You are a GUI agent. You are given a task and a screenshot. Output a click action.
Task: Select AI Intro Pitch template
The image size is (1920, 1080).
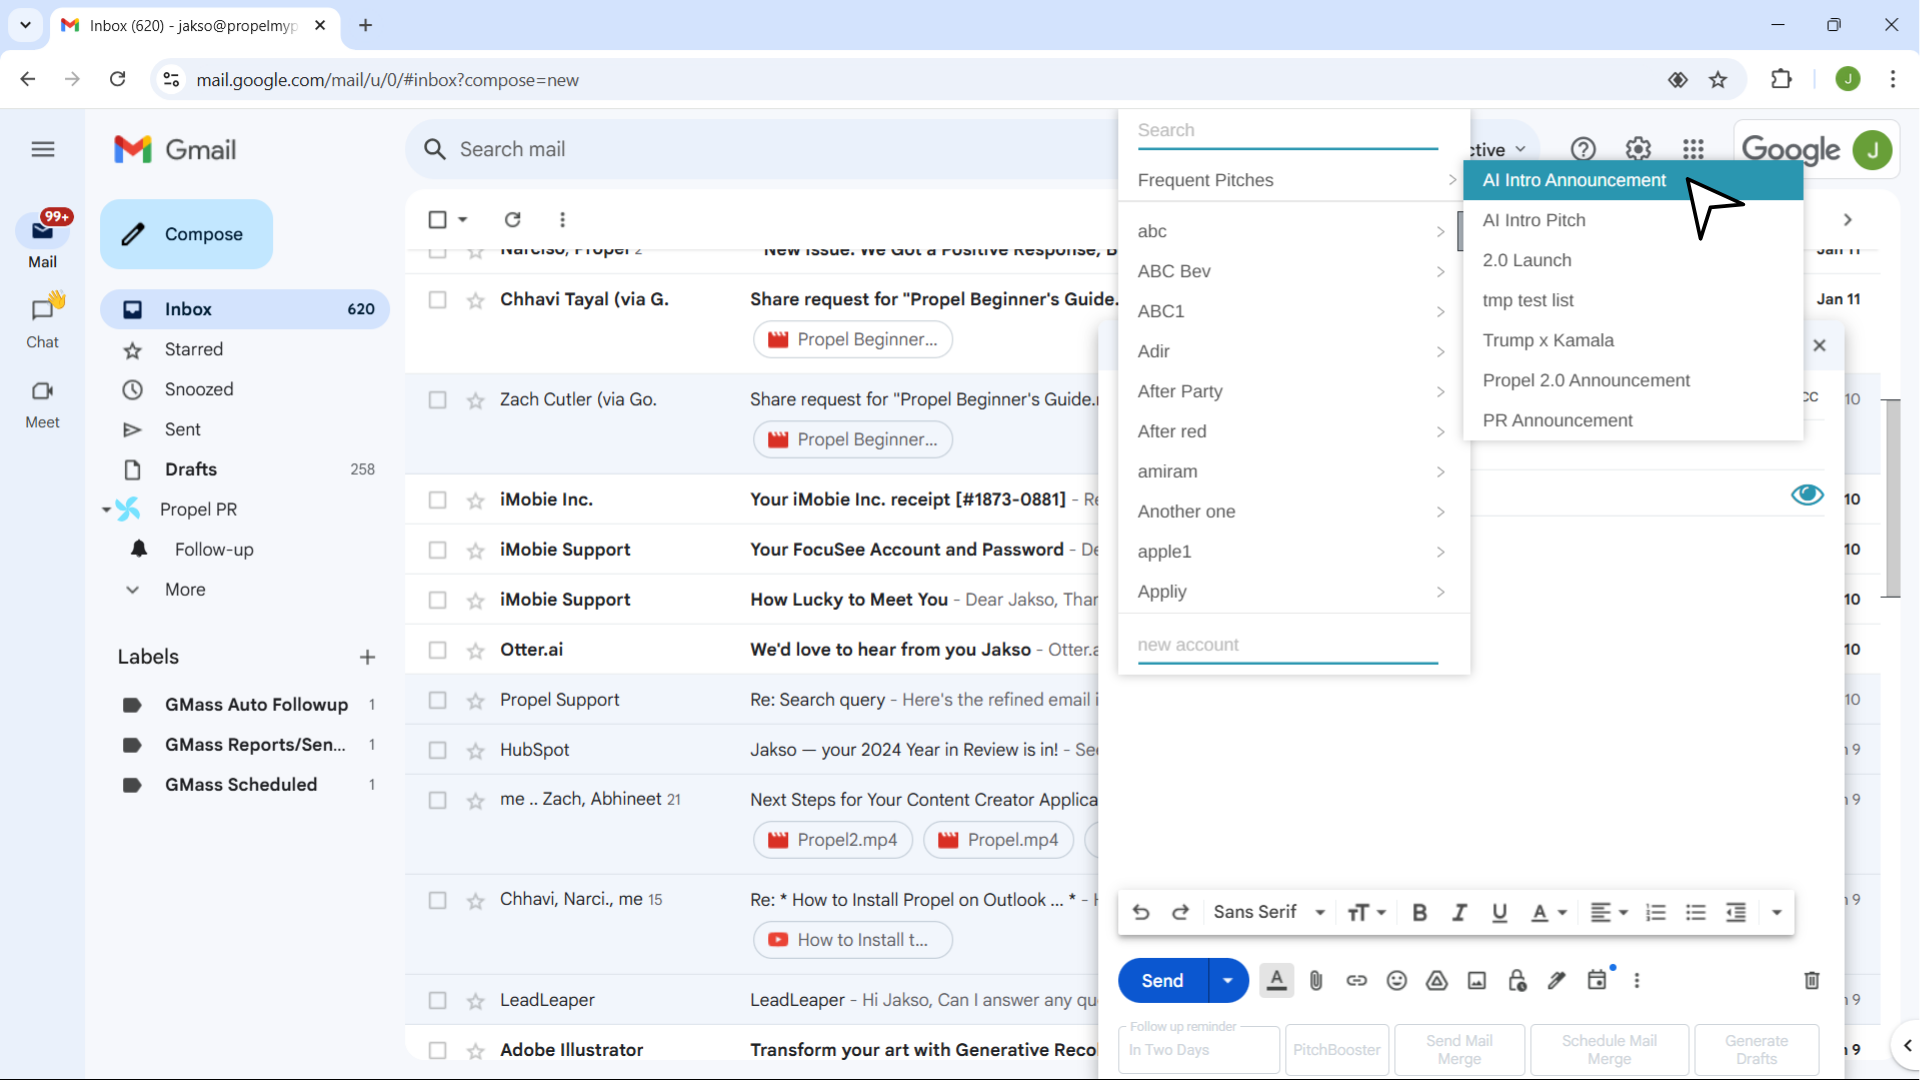point(1633,220)
